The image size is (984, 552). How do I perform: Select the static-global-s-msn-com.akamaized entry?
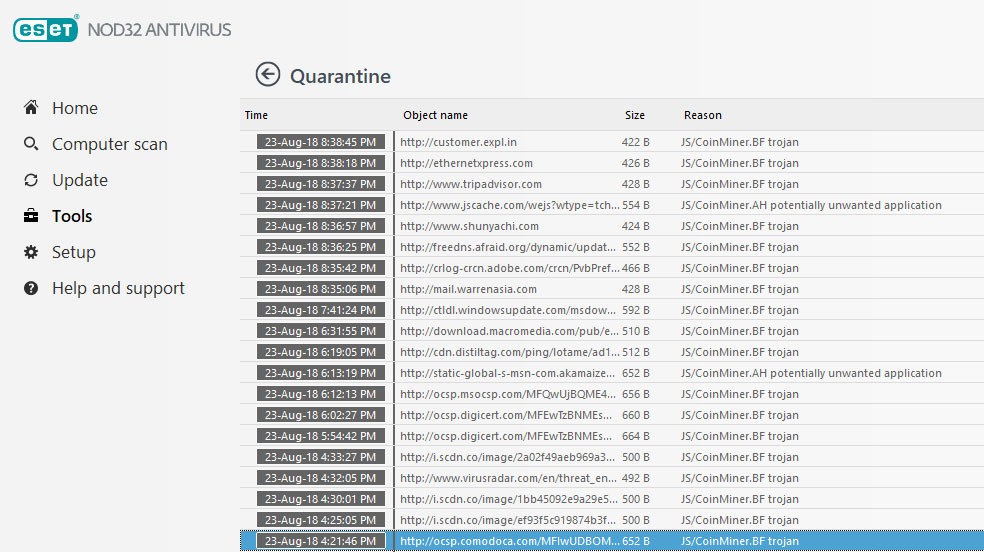(x=612, y=373)
